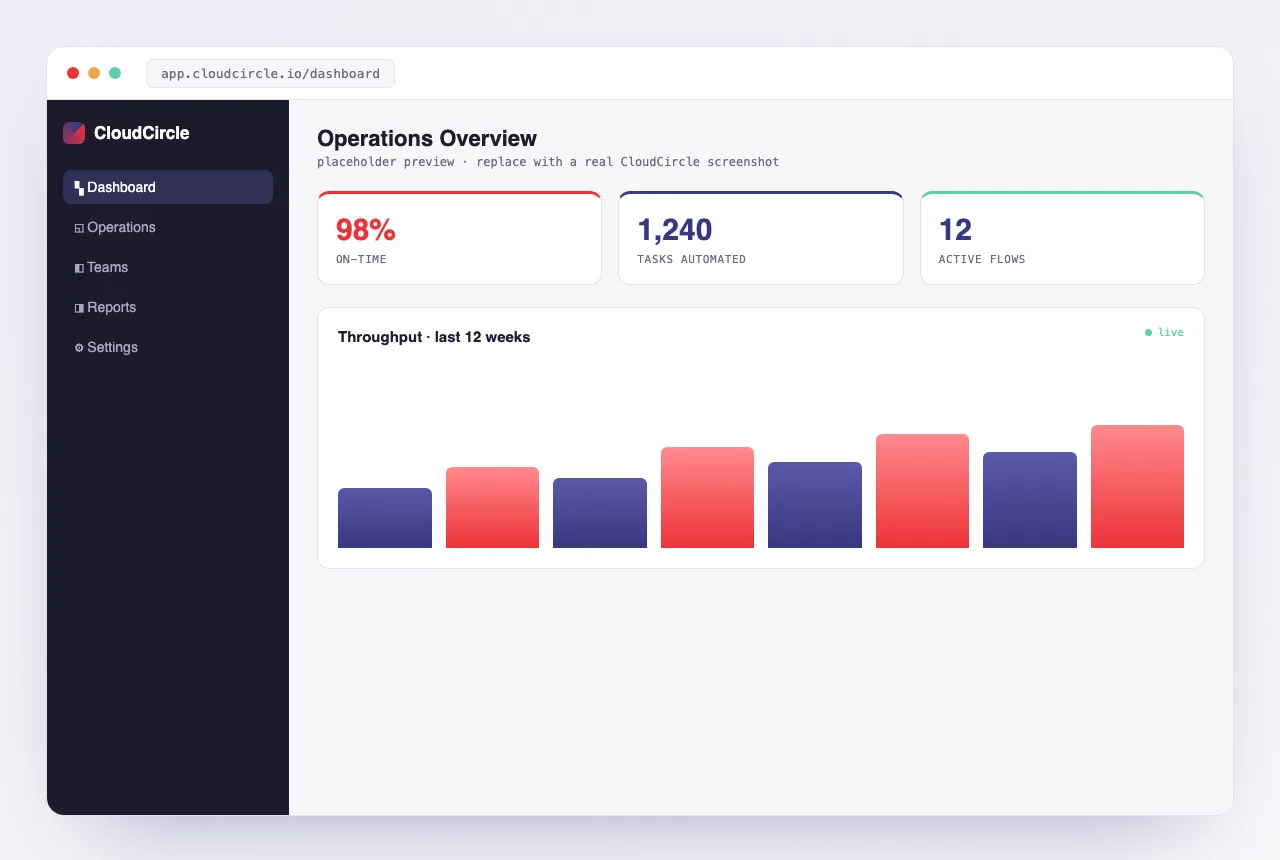Viewport: 1280px width, 860px height.
Task: Select the 1,240 Tasks Automated card
Action: (761, 238)
